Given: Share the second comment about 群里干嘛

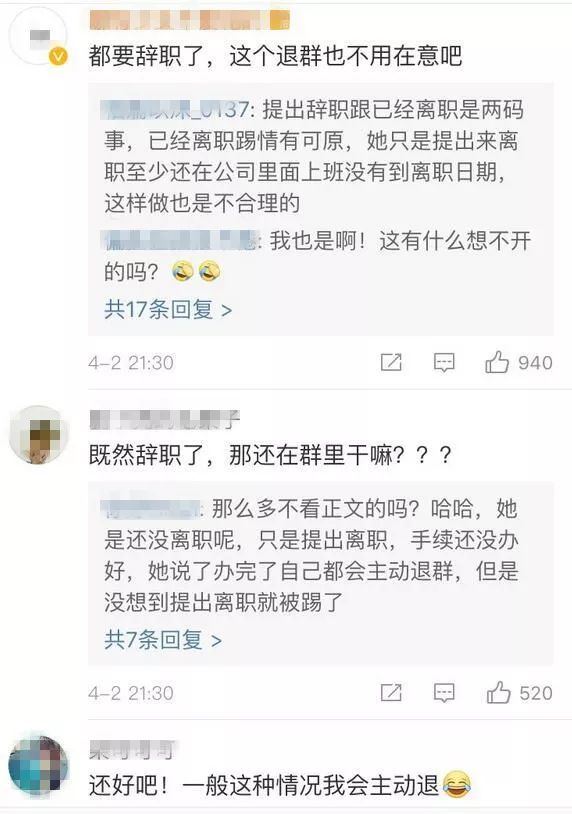Looking at the screenshot, I should pos(391,693).
